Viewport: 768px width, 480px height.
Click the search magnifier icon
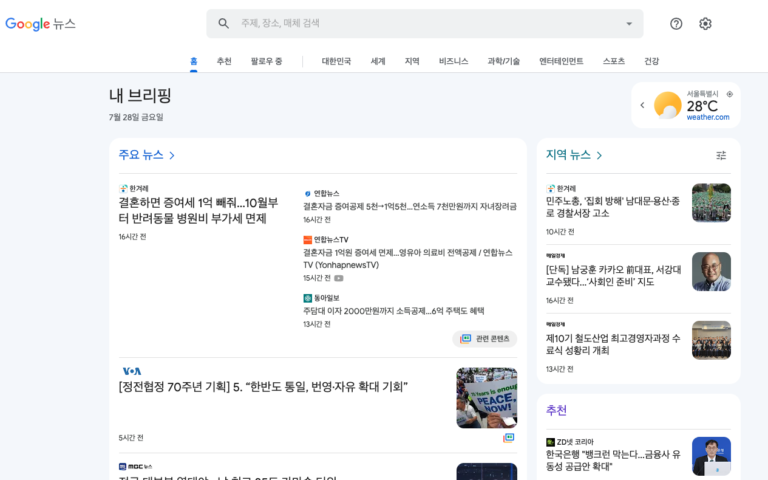223,24
